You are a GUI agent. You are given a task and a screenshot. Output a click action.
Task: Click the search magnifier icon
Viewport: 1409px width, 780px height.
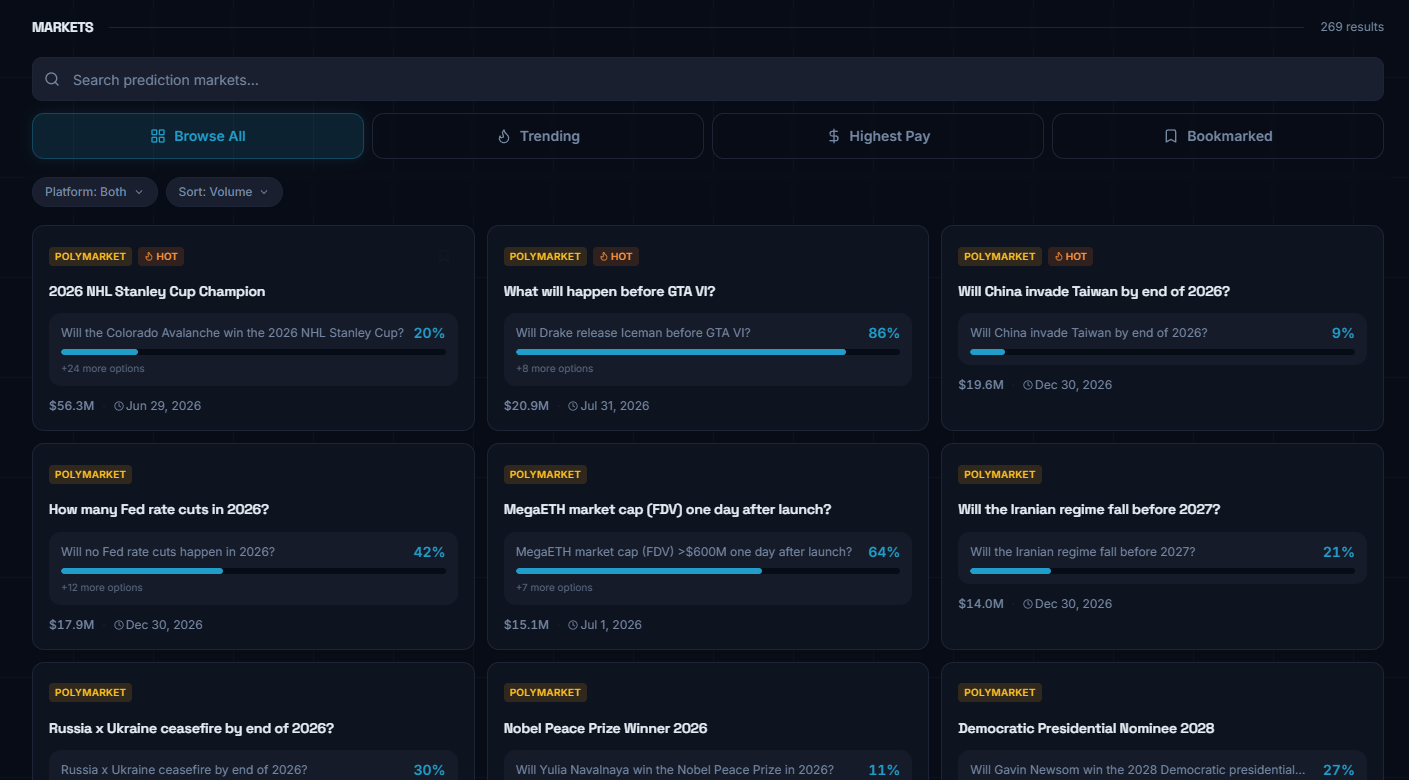point(52,79)
